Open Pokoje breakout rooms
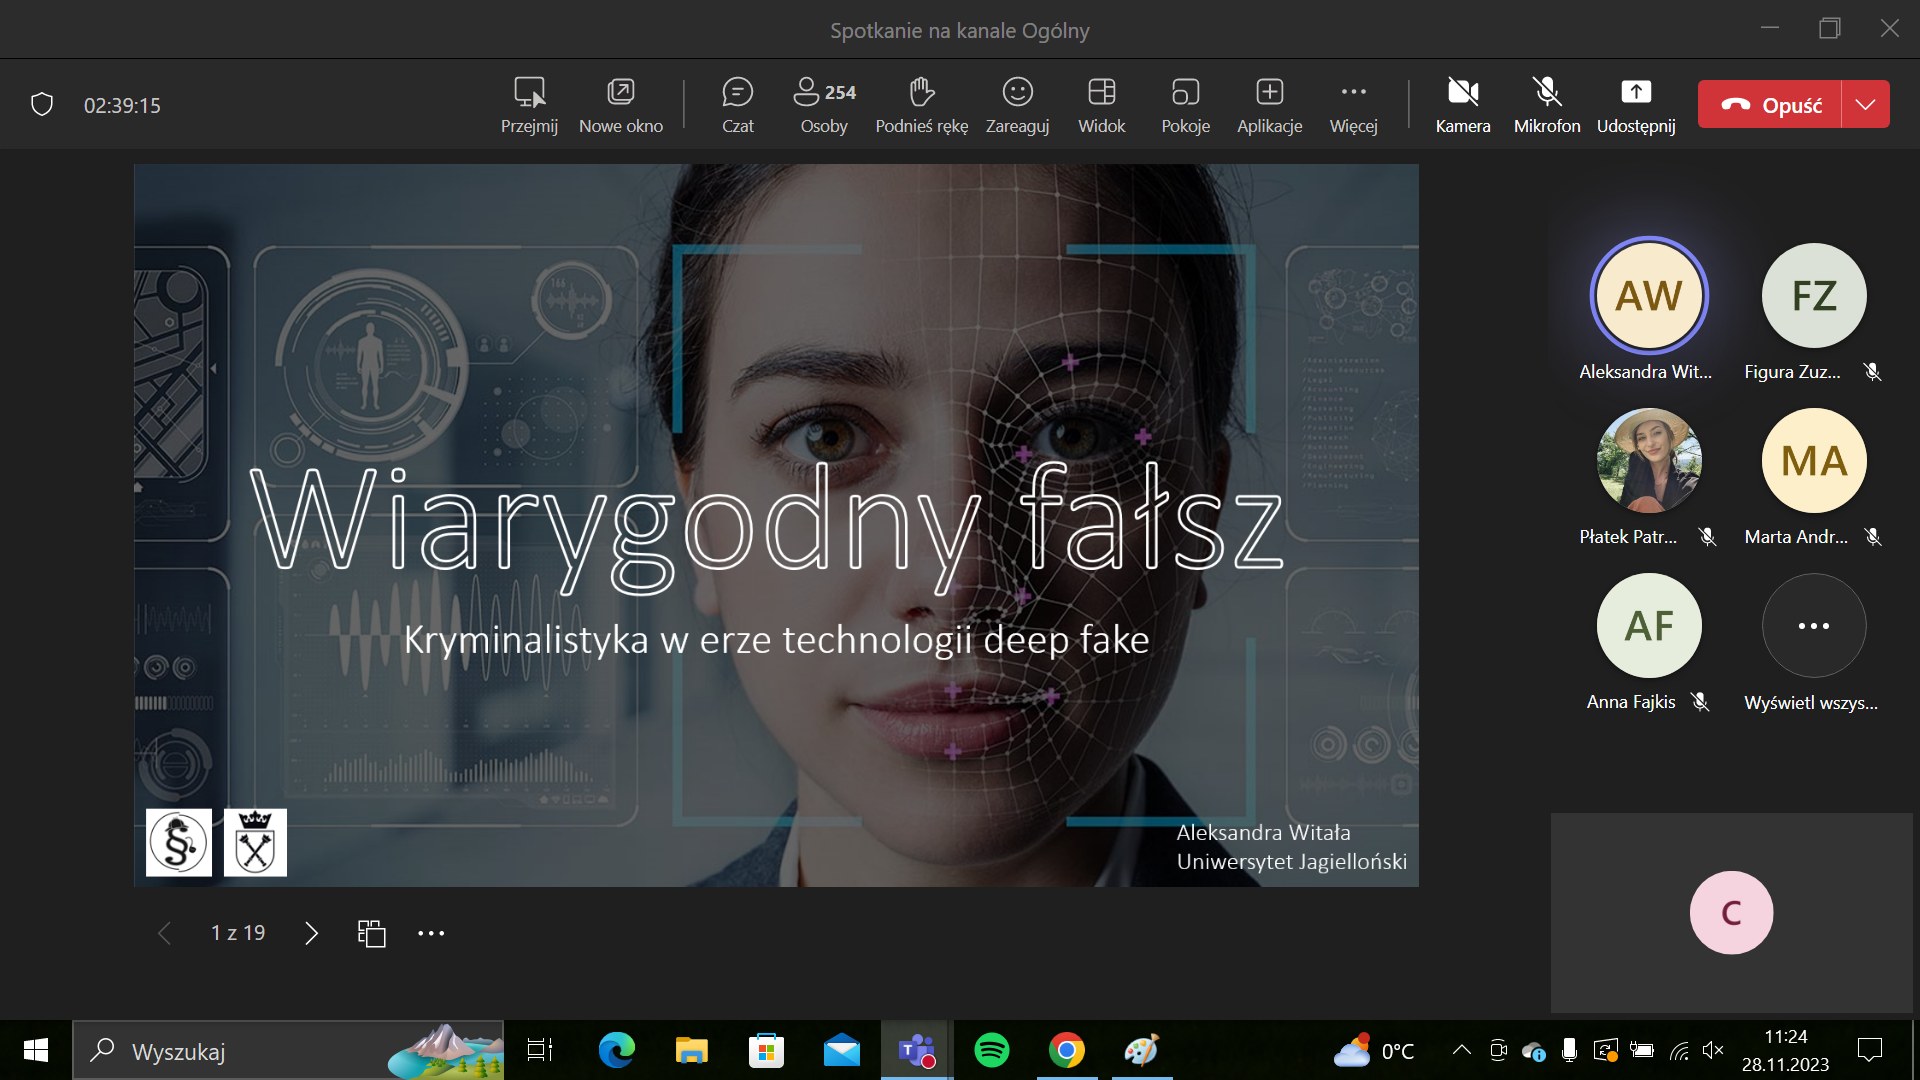Viewport: 1920px width, 1080px height. click(x=1185, y=104)
